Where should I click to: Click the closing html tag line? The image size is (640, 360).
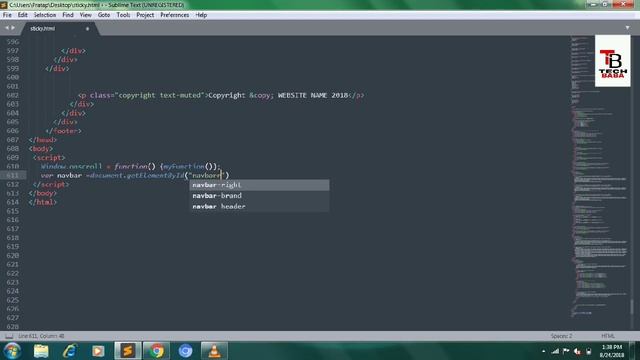coord(42,202)
